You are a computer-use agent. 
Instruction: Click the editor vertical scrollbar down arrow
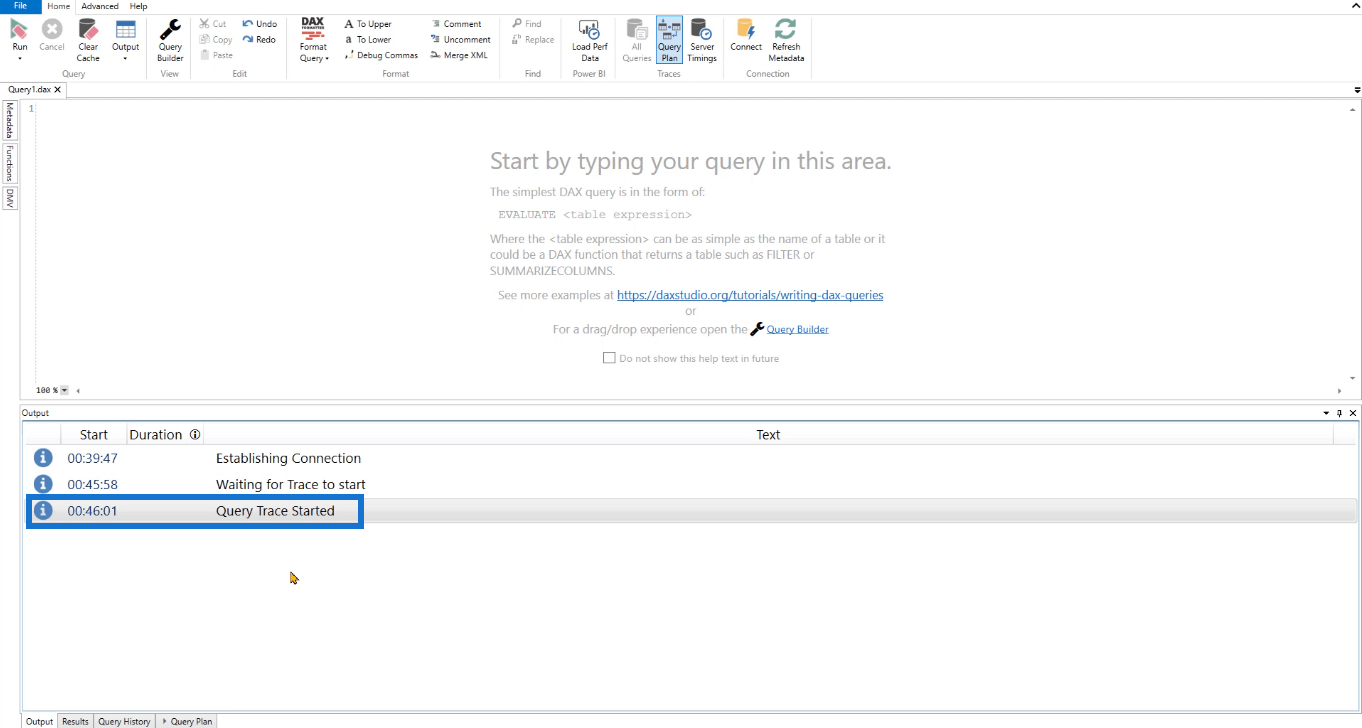1353,378
